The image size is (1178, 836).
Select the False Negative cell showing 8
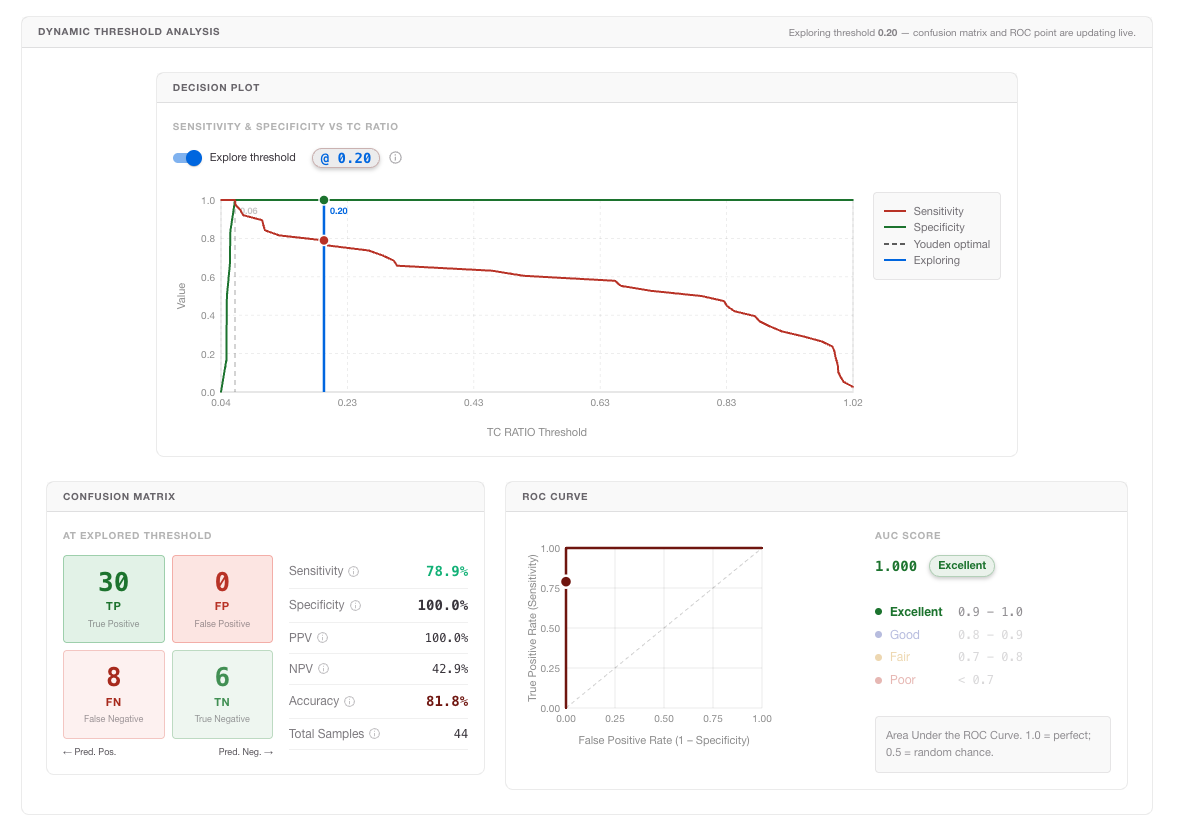pyautogui.click(x=113, y=694)
